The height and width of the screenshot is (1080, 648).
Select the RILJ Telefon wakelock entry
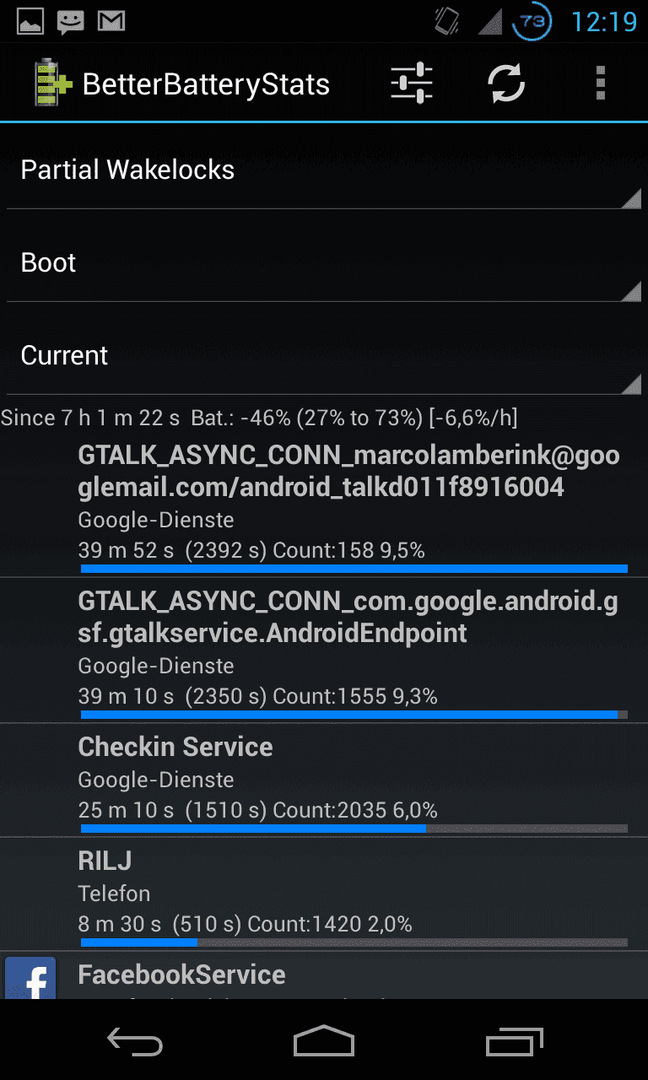click(x=324, y=894)
